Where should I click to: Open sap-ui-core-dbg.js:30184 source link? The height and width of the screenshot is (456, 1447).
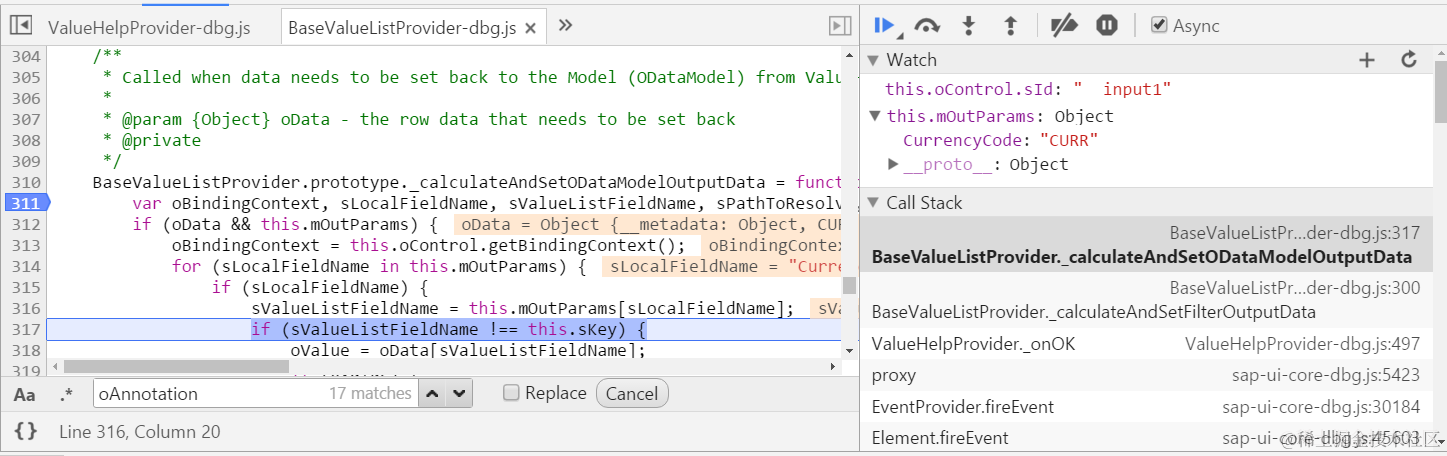[x=1321, y=407]
